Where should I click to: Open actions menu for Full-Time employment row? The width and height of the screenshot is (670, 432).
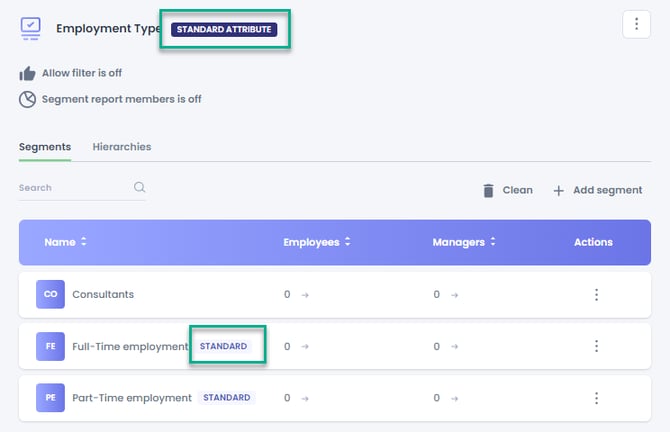pos(596,346)
